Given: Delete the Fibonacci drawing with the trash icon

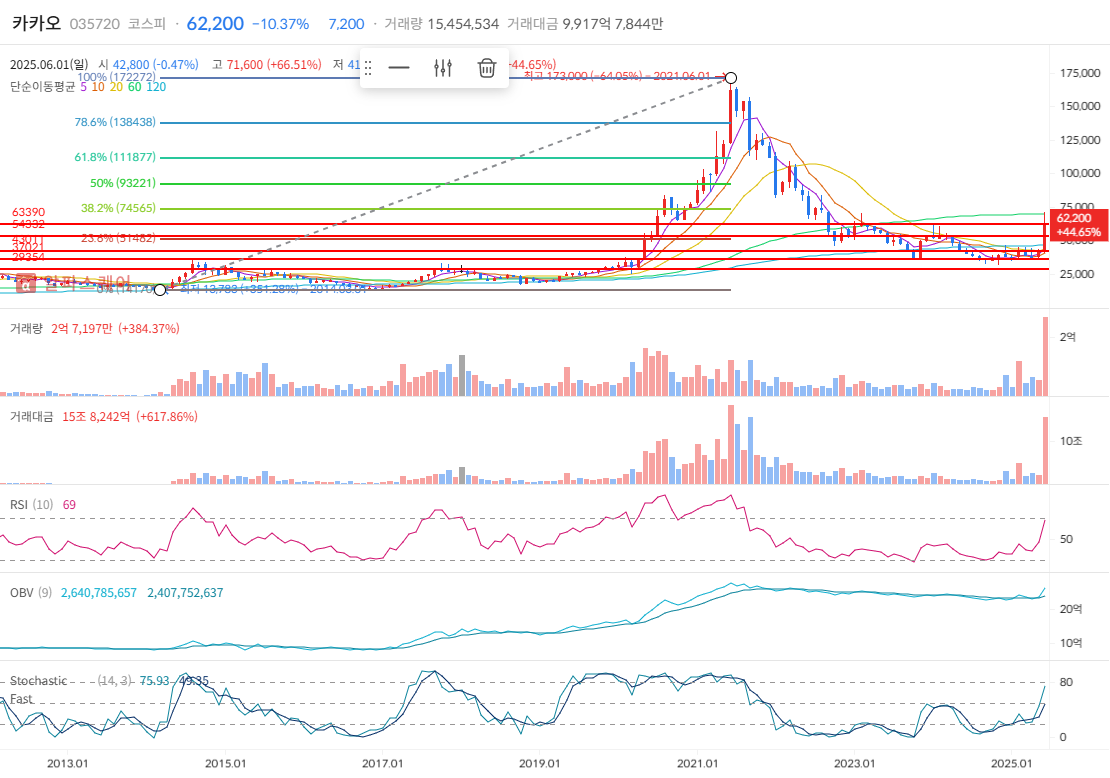Looking at the screenshot, I should [x=486, y=68].
